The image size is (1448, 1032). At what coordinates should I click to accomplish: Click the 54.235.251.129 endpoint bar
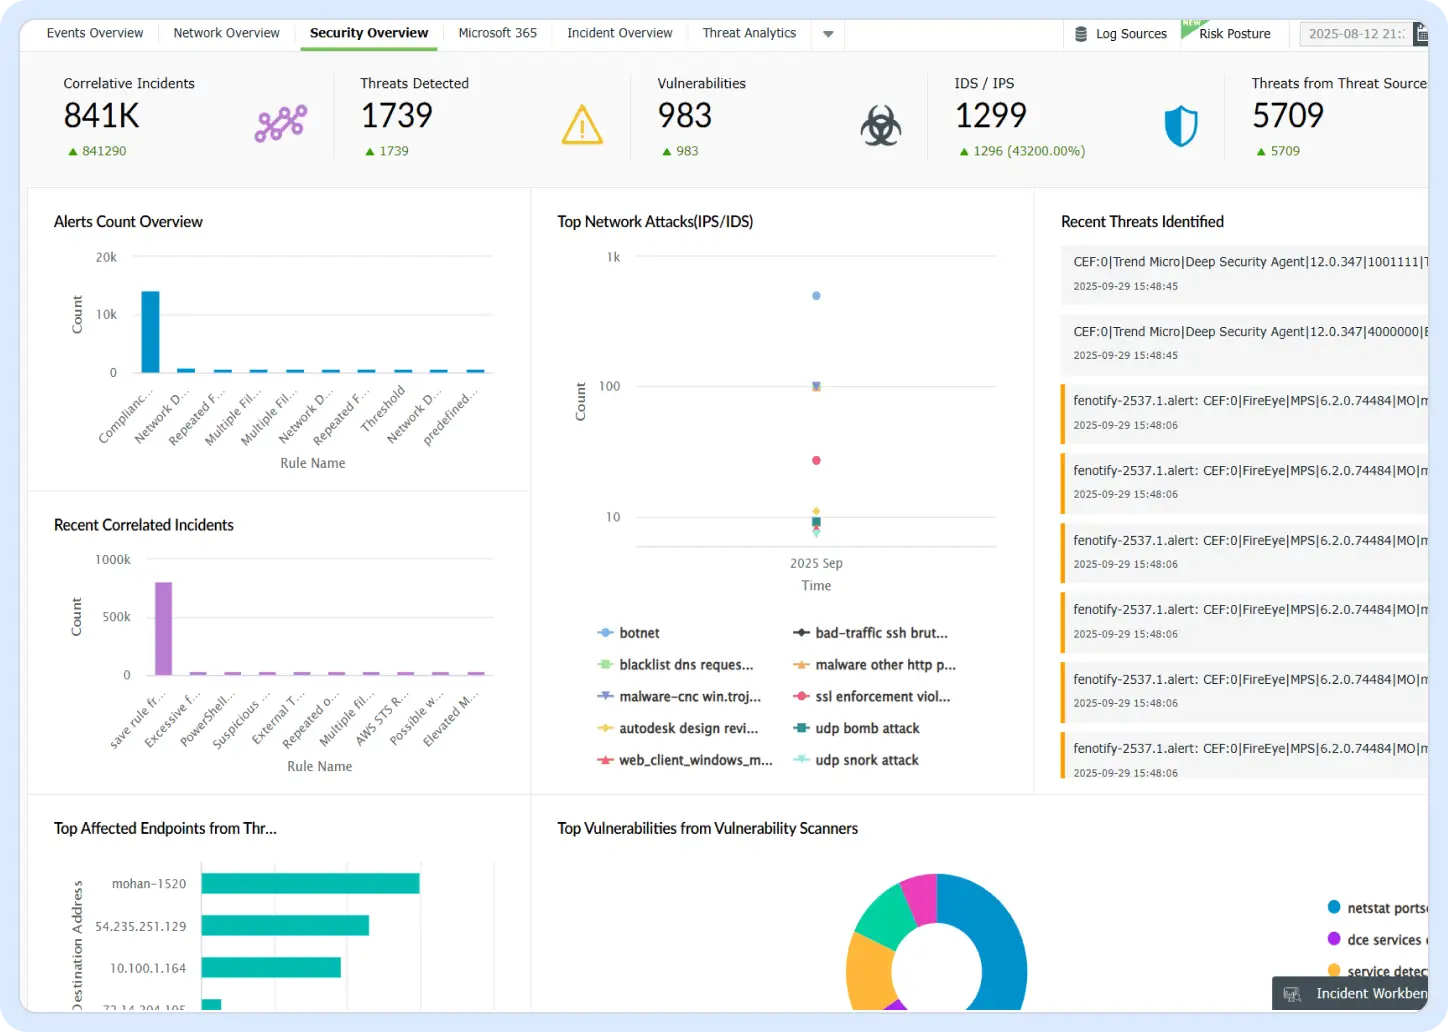(x=285, y=926)
